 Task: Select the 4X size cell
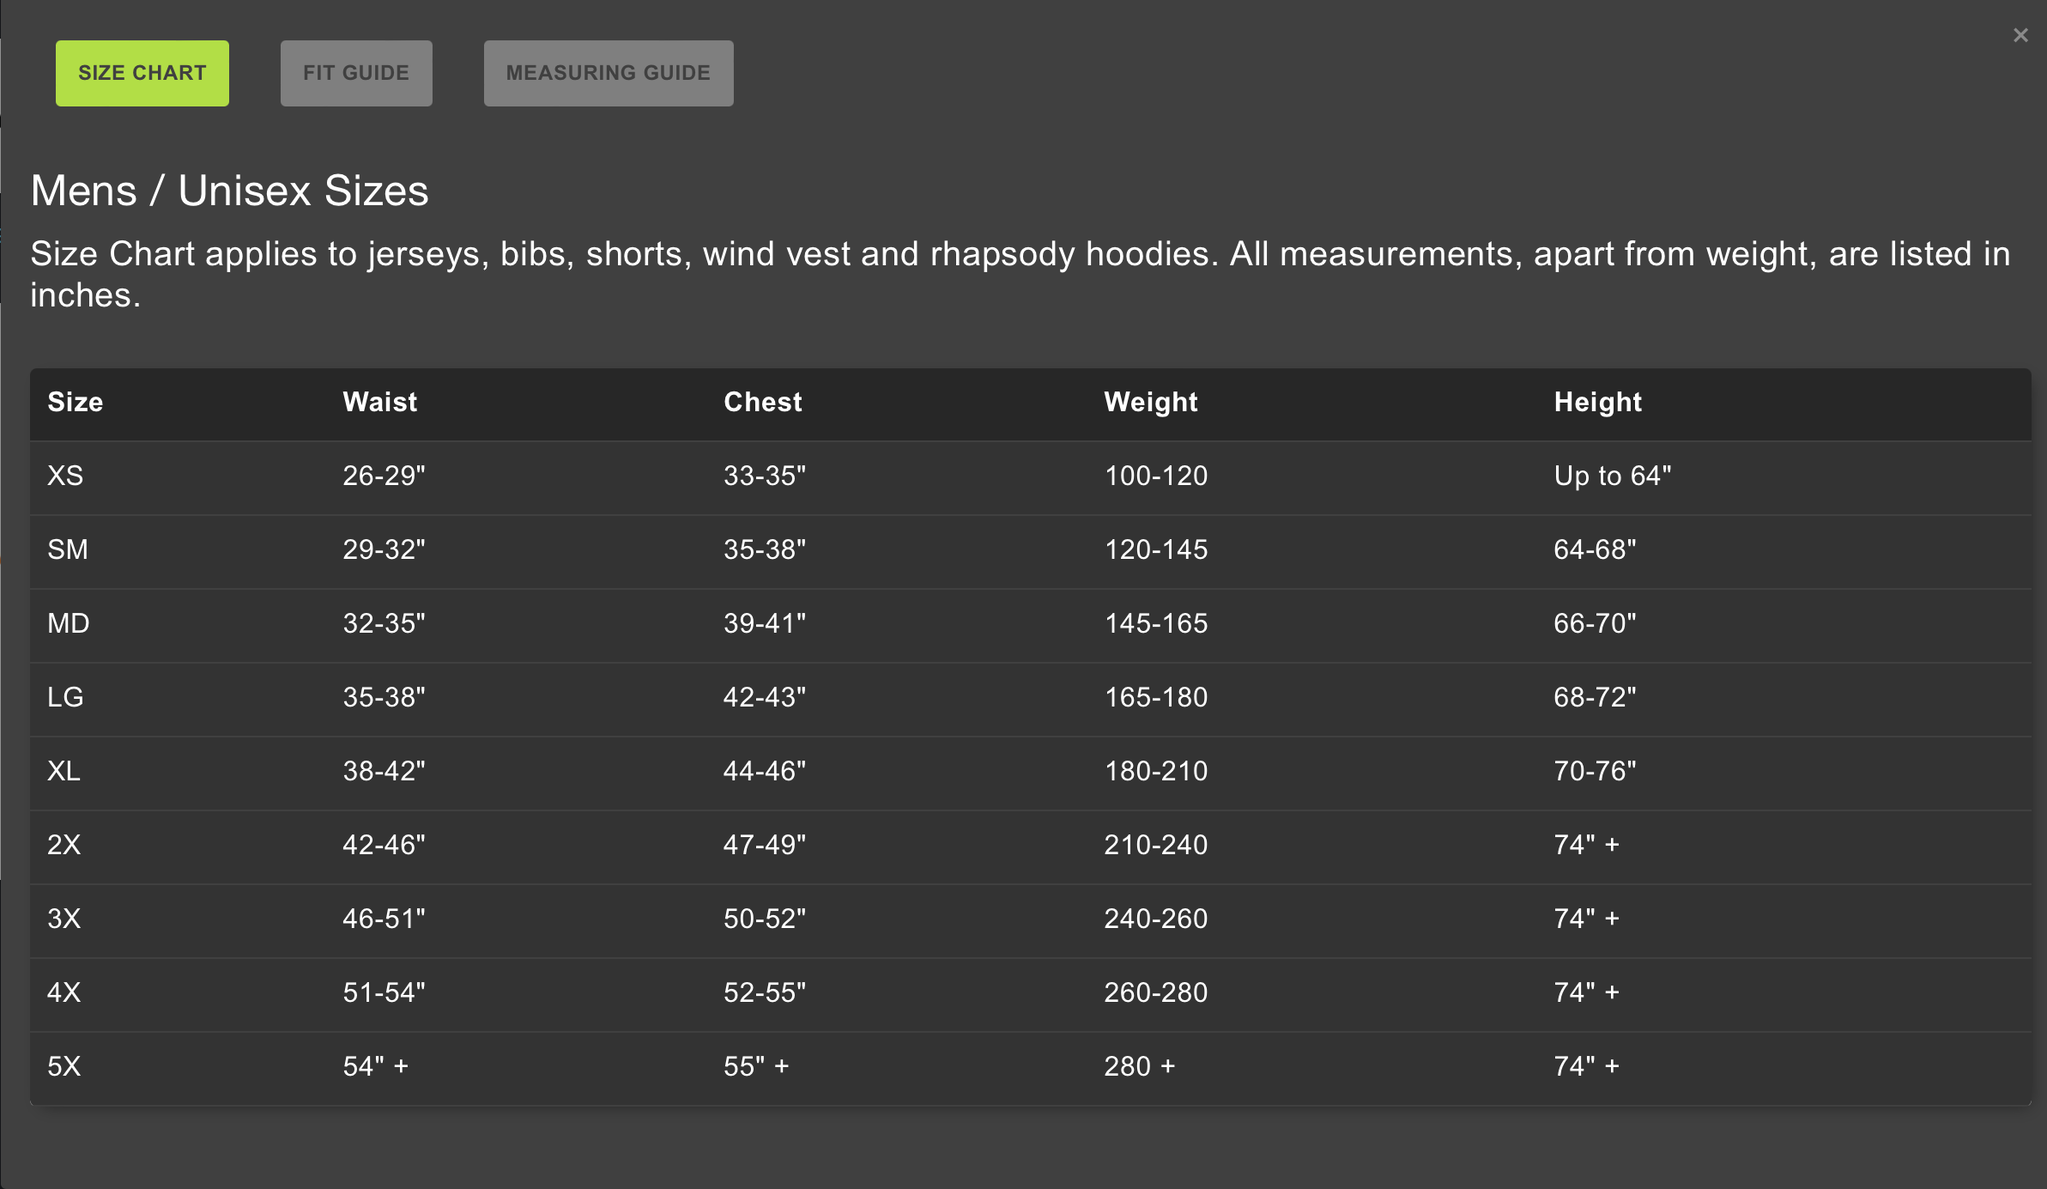click(x=64, y=993)
